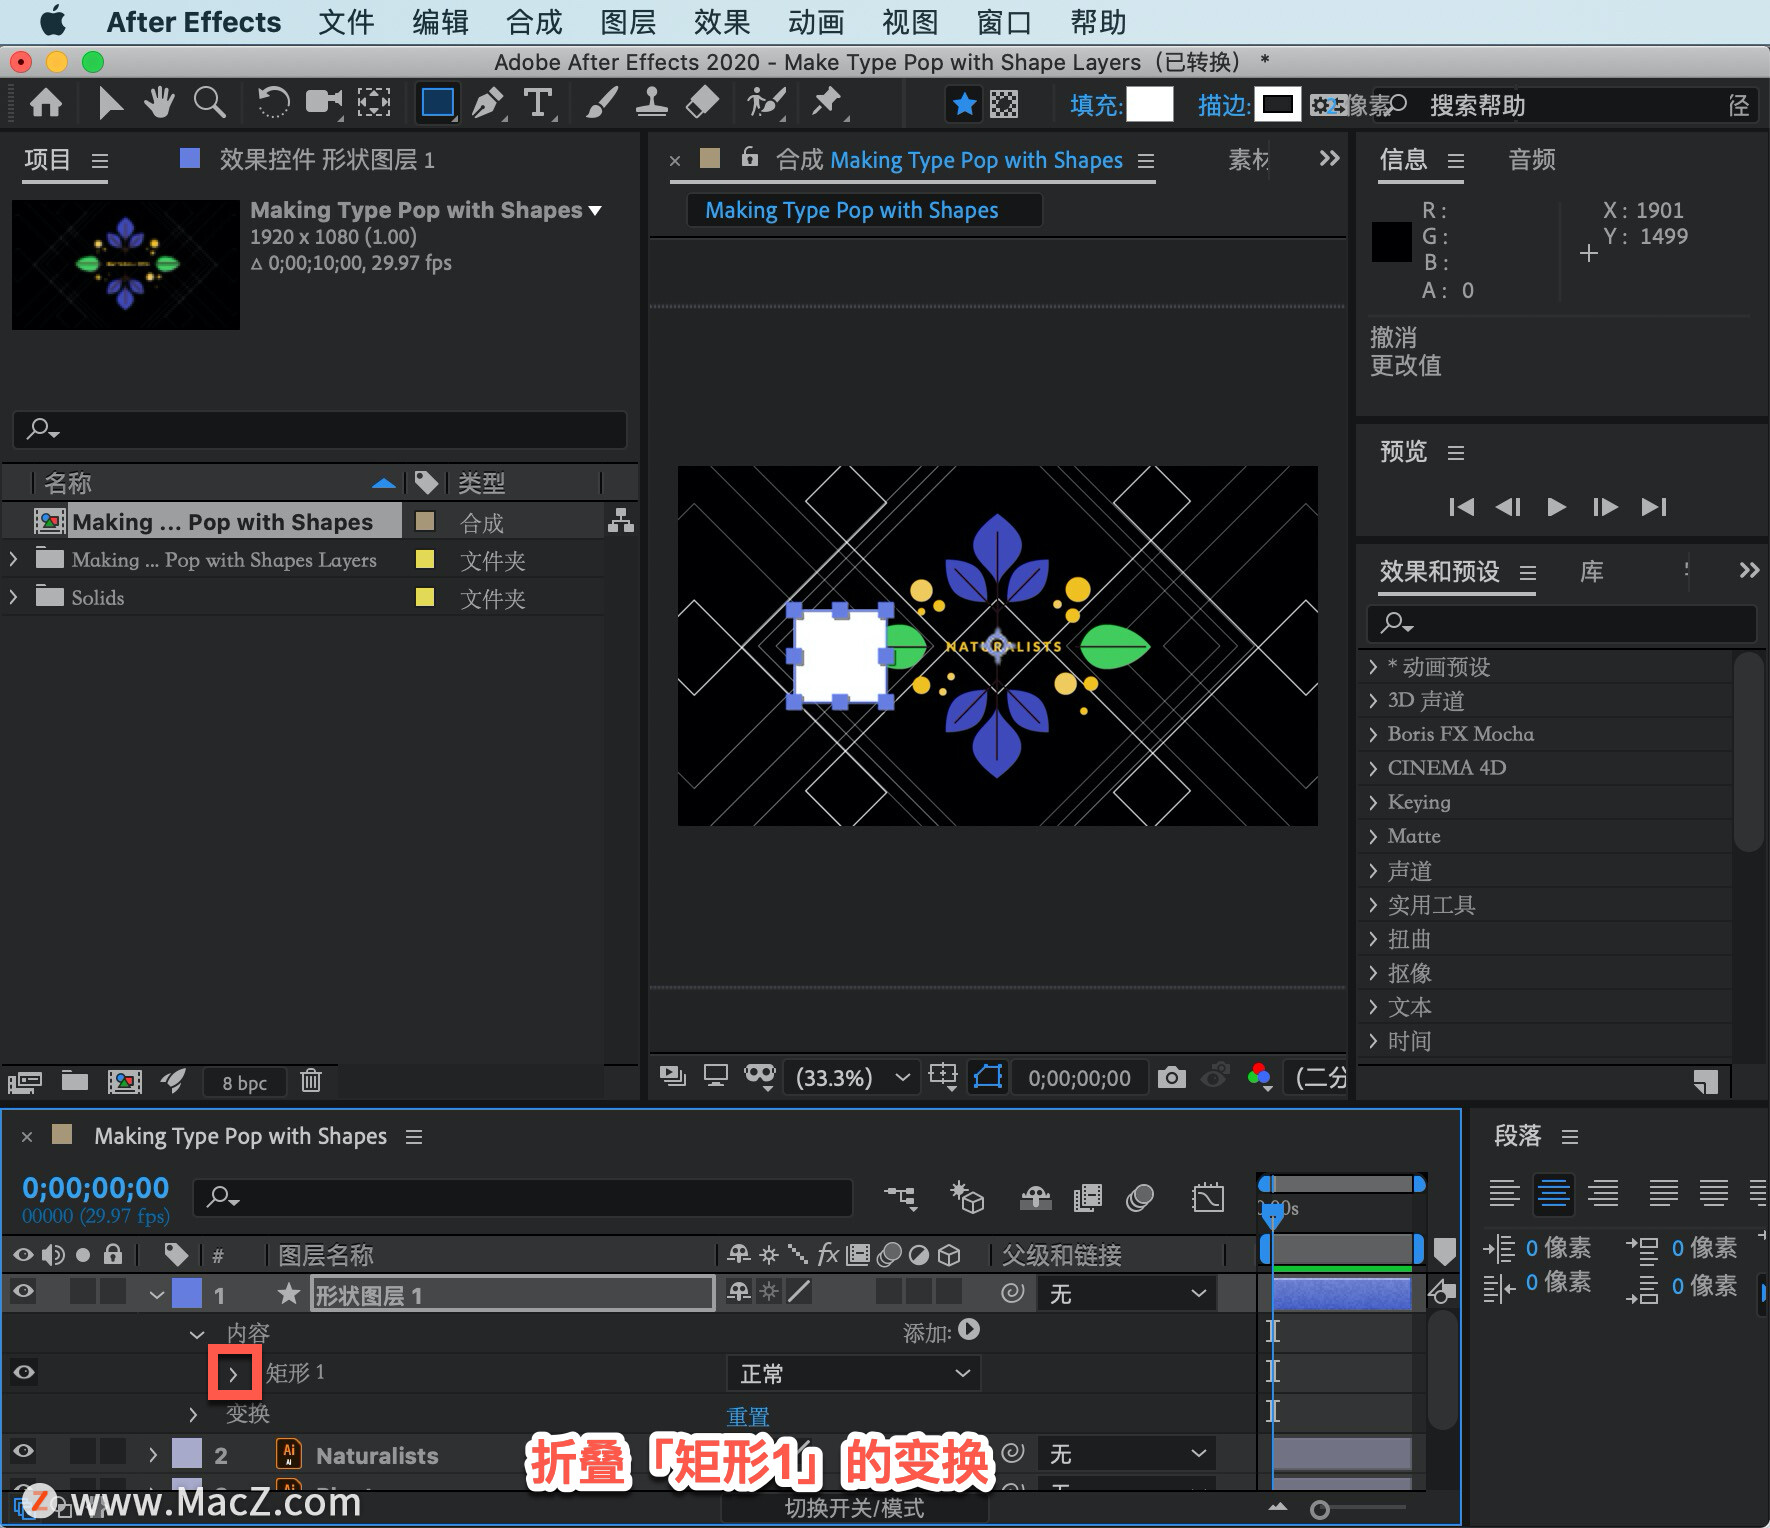This screenshot has height=1528, width=1770.
Task: Delete selected project item via trash icon
Action: point(311,1081)
